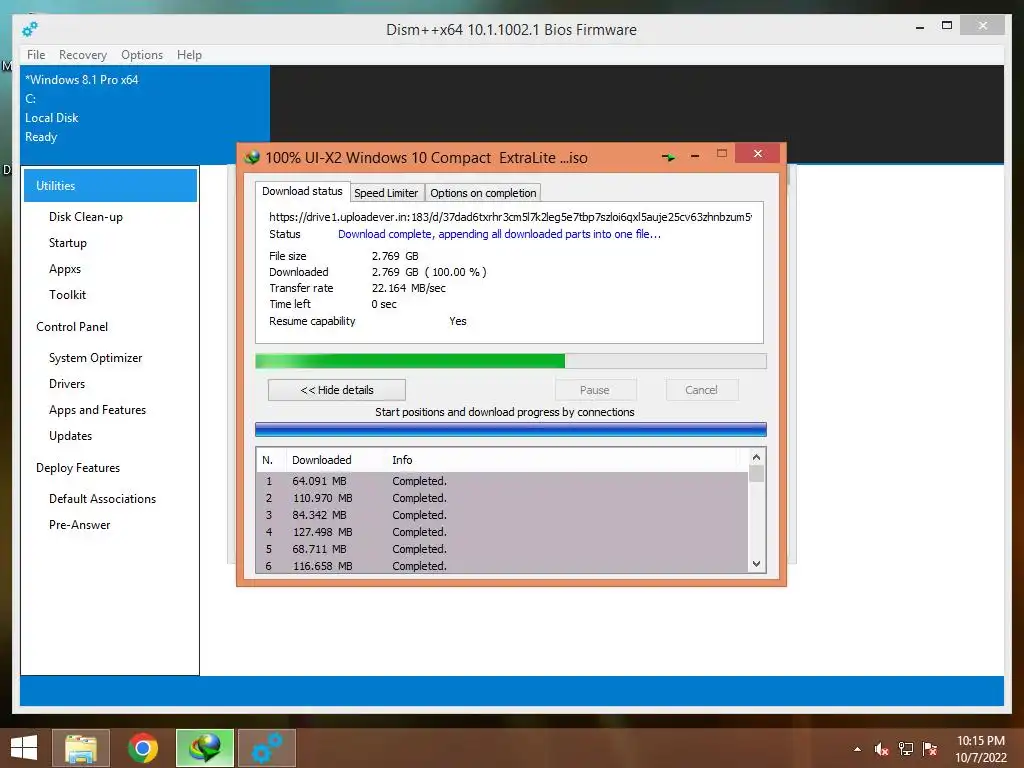Select connection row with 110.970 MB
The image size is (1024, 768).
coord(502,498)
